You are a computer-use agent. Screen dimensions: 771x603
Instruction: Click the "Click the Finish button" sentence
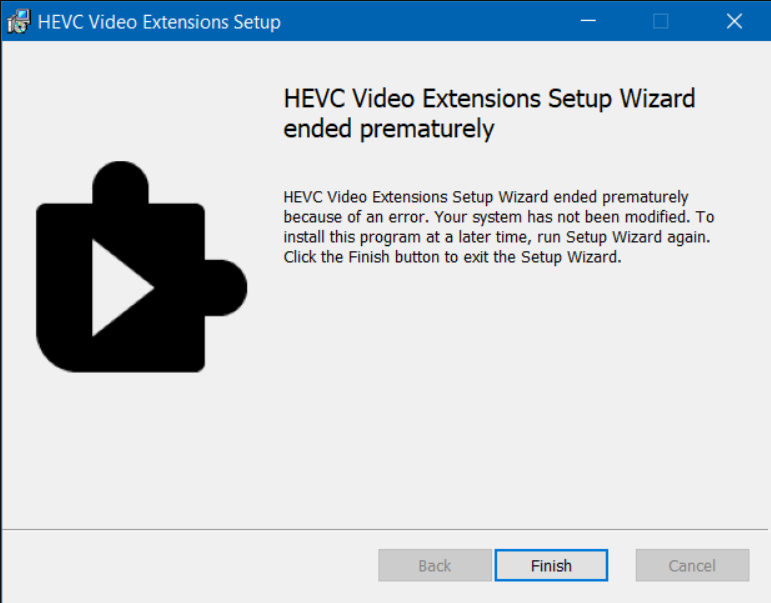[452, 257]
